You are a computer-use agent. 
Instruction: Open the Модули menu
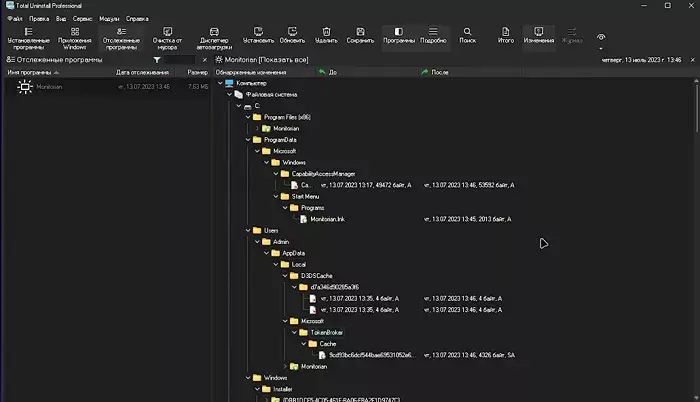[x=109, y=18]
